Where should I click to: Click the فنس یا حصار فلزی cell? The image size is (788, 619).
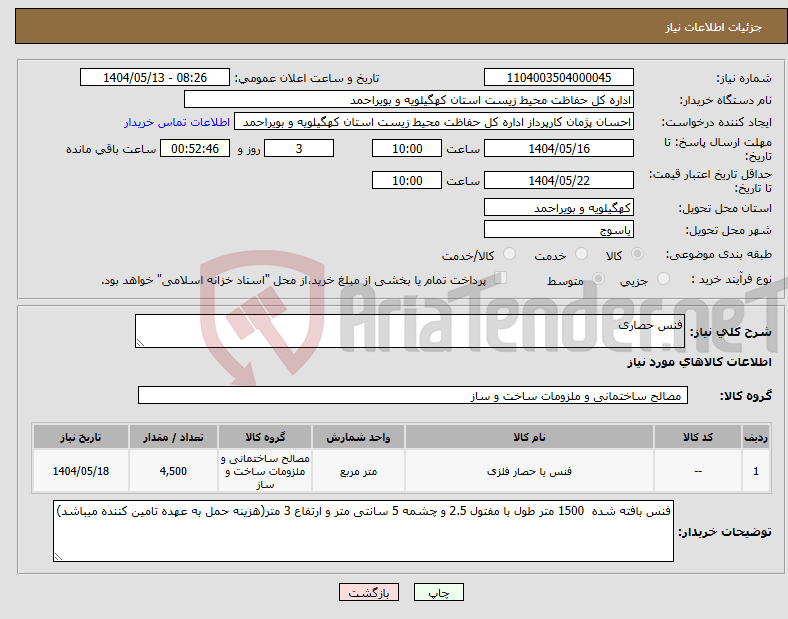[529, 471]
